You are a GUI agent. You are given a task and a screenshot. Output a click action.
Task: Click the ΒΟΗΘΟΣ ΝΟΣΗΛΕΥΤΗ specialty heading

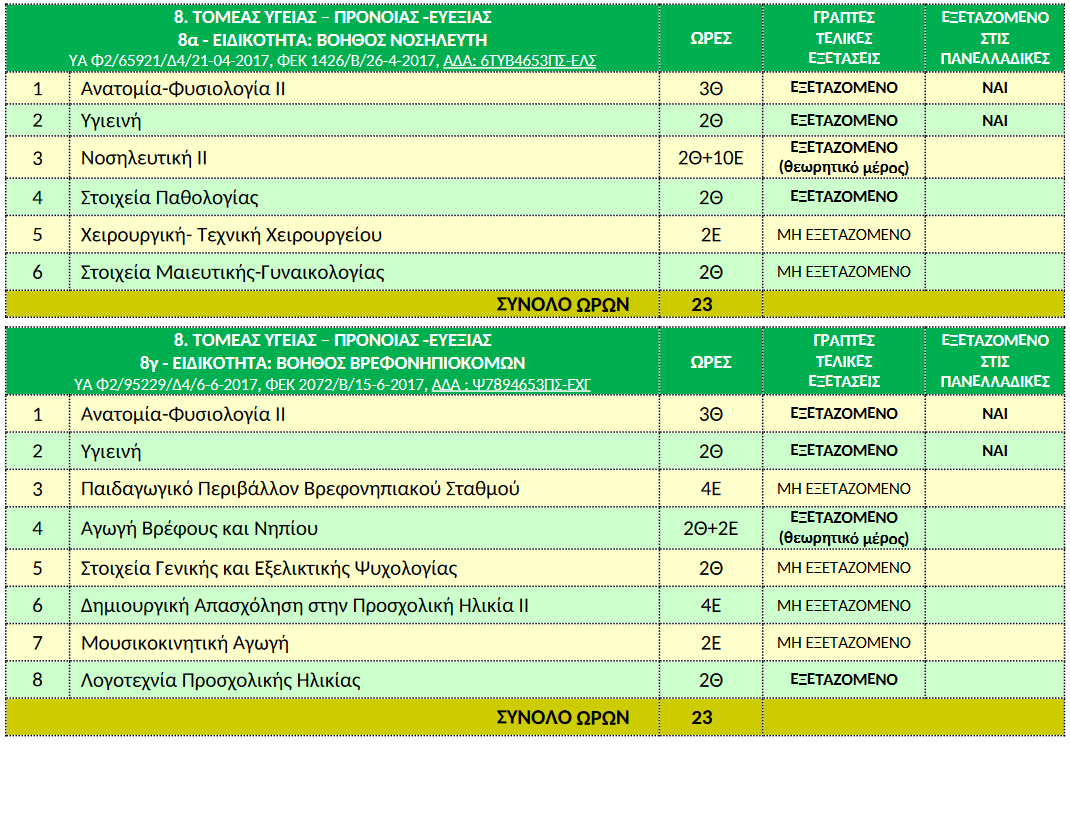[x=333, y=40]
